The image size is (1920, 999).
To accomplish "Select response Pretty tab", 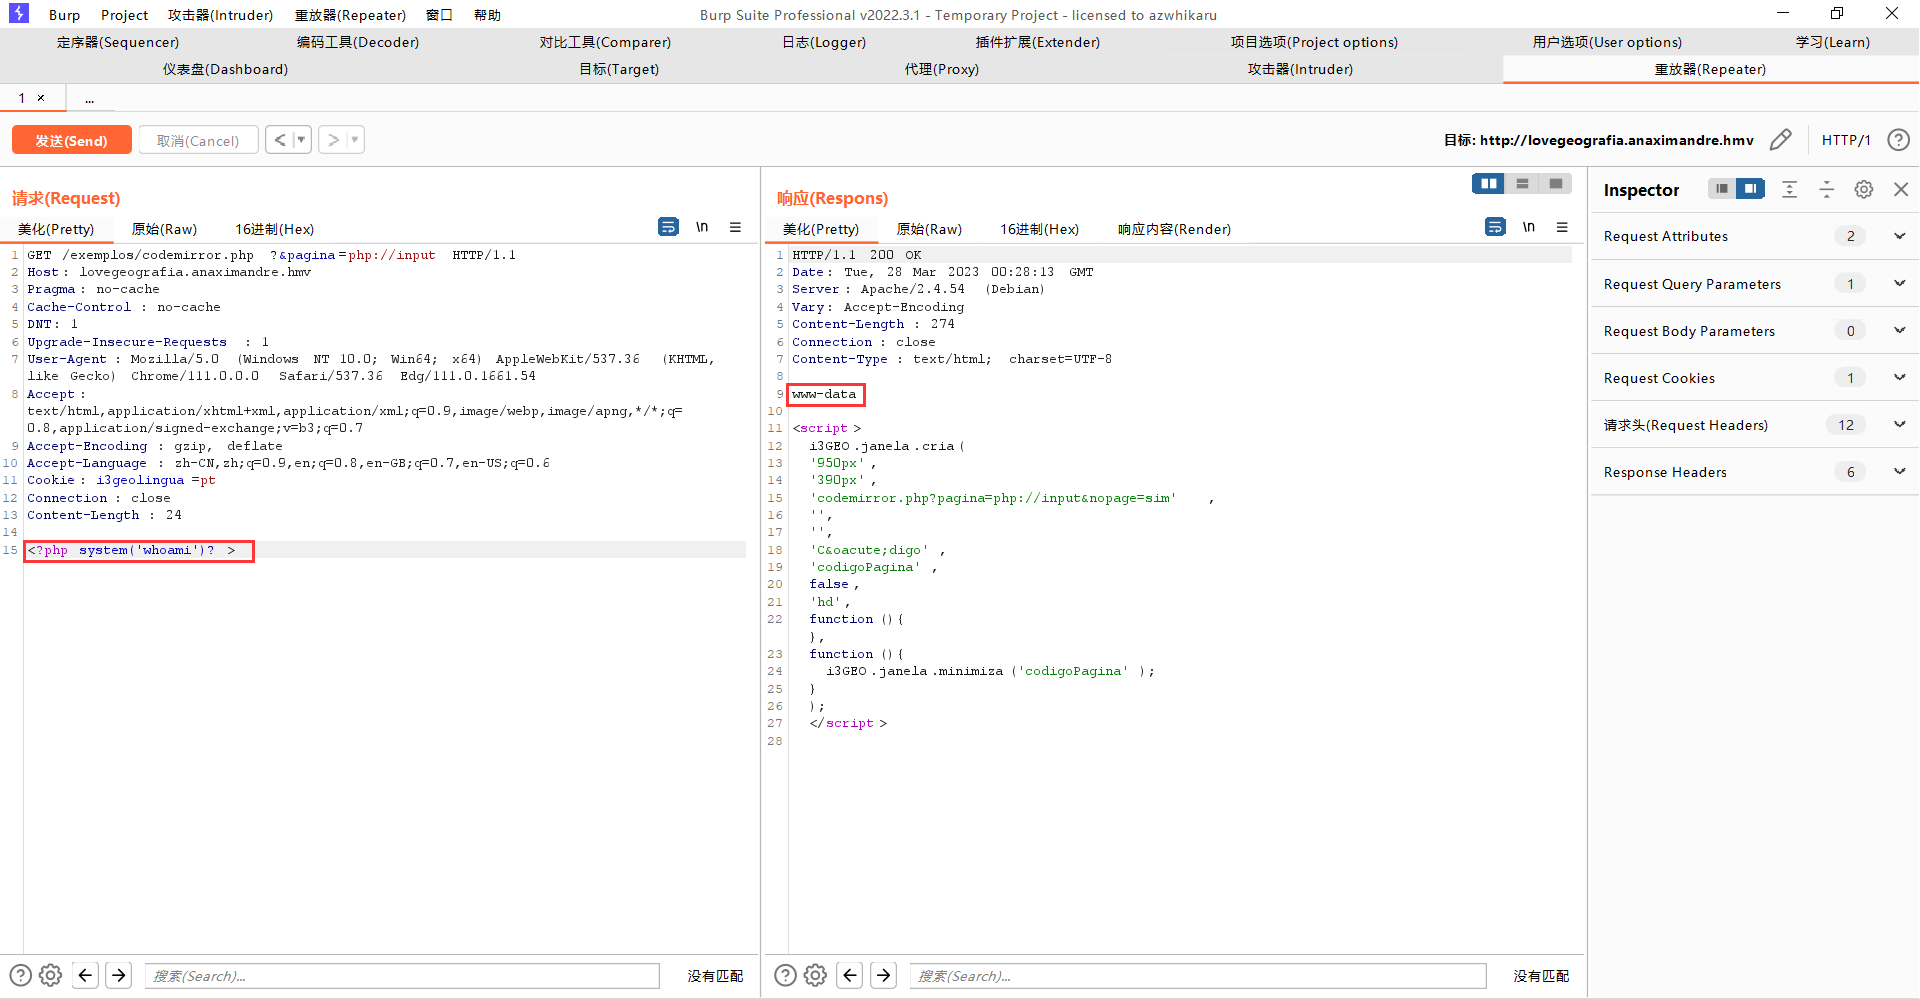I will pyautogui.click(x=821, y=229).
